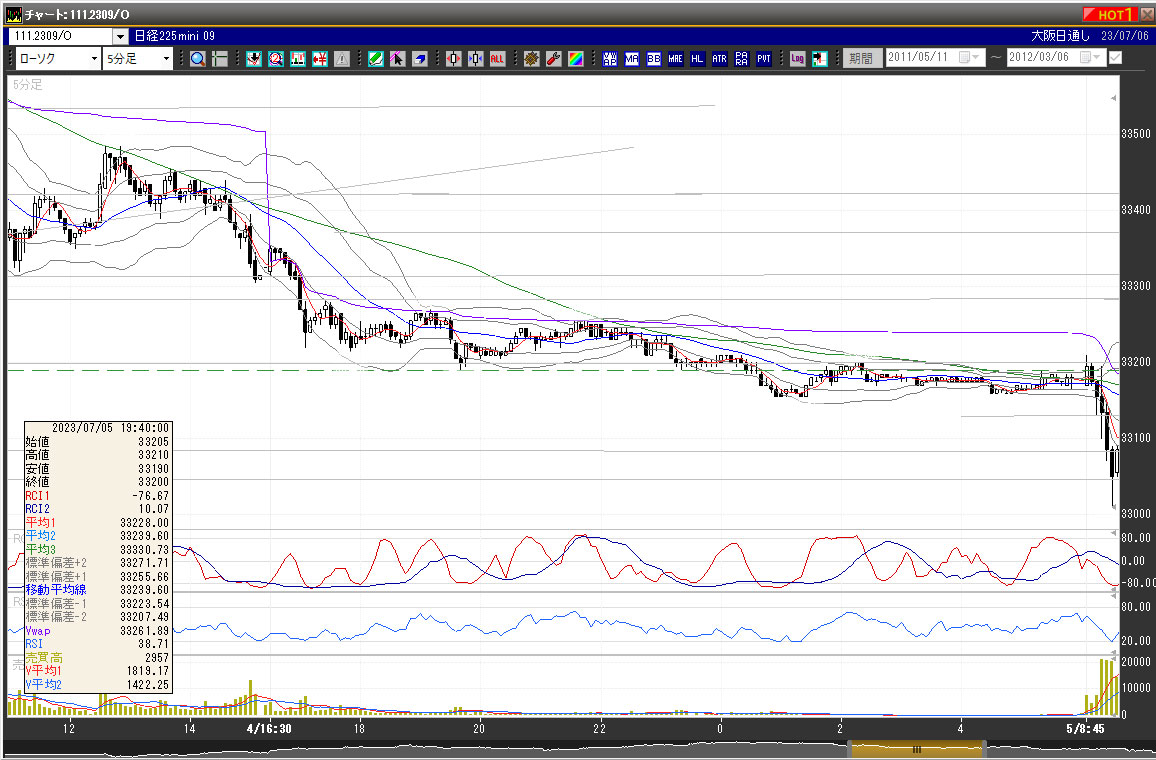Screen dimensions: 1156x760
Task: Click the chart window title icon
Action: click(x=13, y=15)
